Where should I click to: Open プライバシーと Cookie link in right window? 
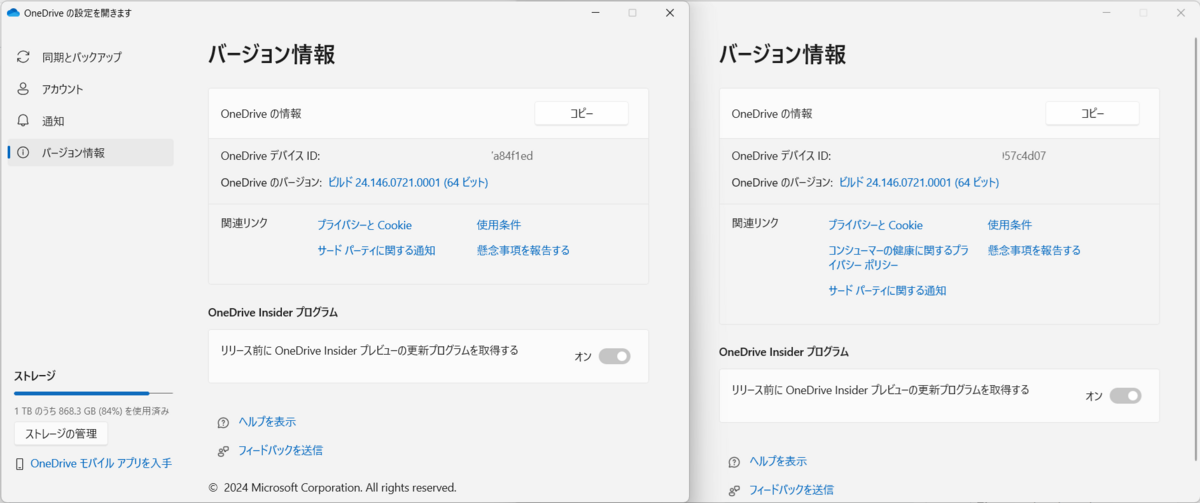pyautogui.click(x=876, y=225)
